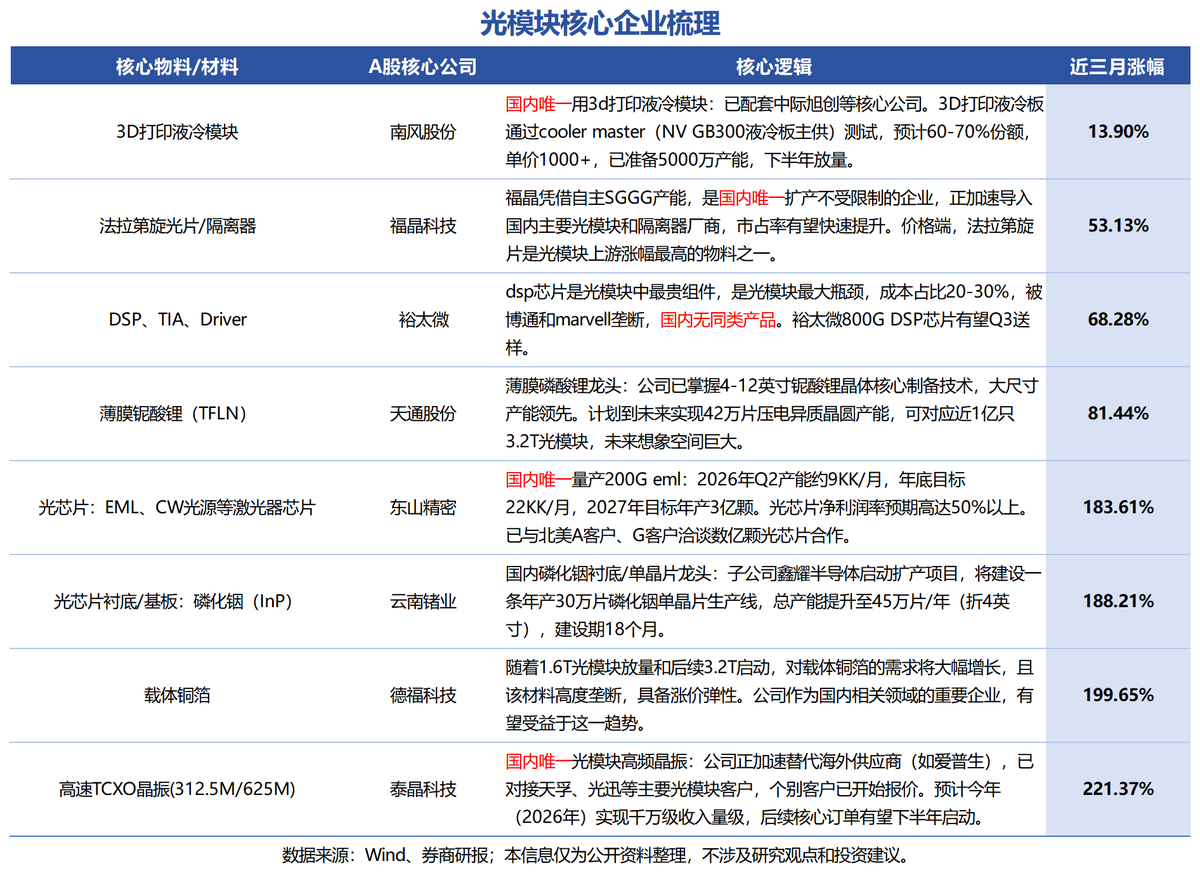1200x873 pixels.
Task: Click the 3D打印液冷模块 cell
Action: tap(177, 132)
